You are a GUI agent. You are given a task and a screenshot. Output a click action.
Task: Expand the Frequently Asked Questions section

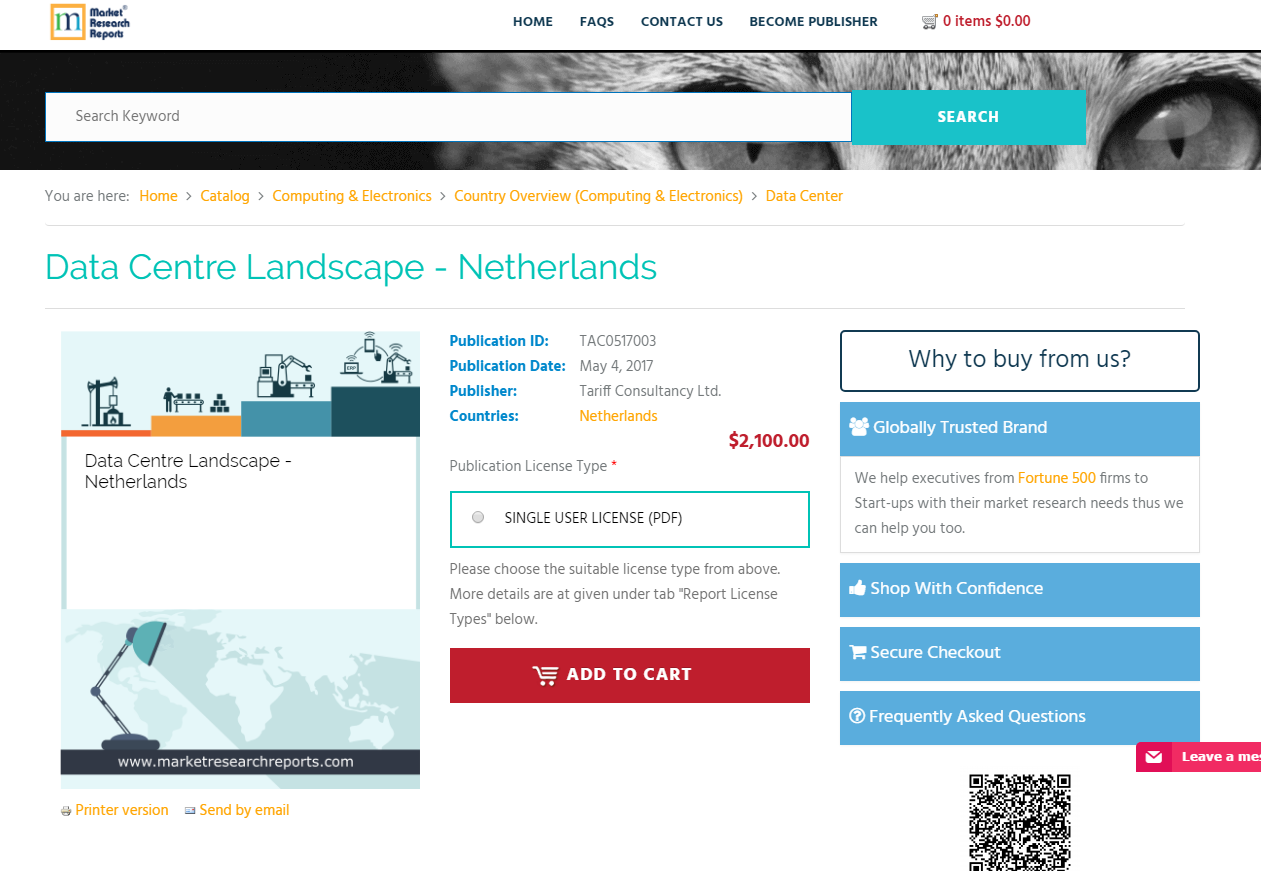click(x=1019, y=717)
